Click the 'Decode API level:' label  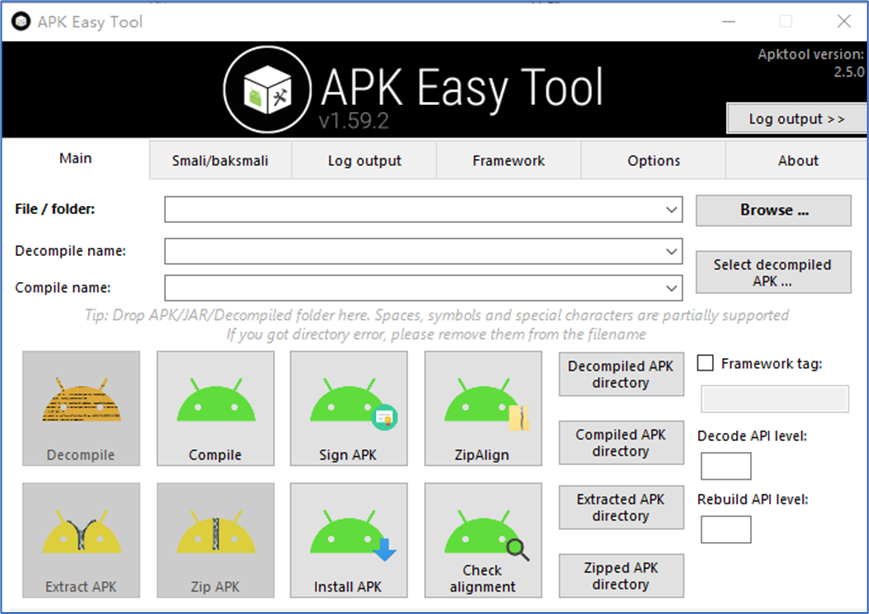click(752, 436)
